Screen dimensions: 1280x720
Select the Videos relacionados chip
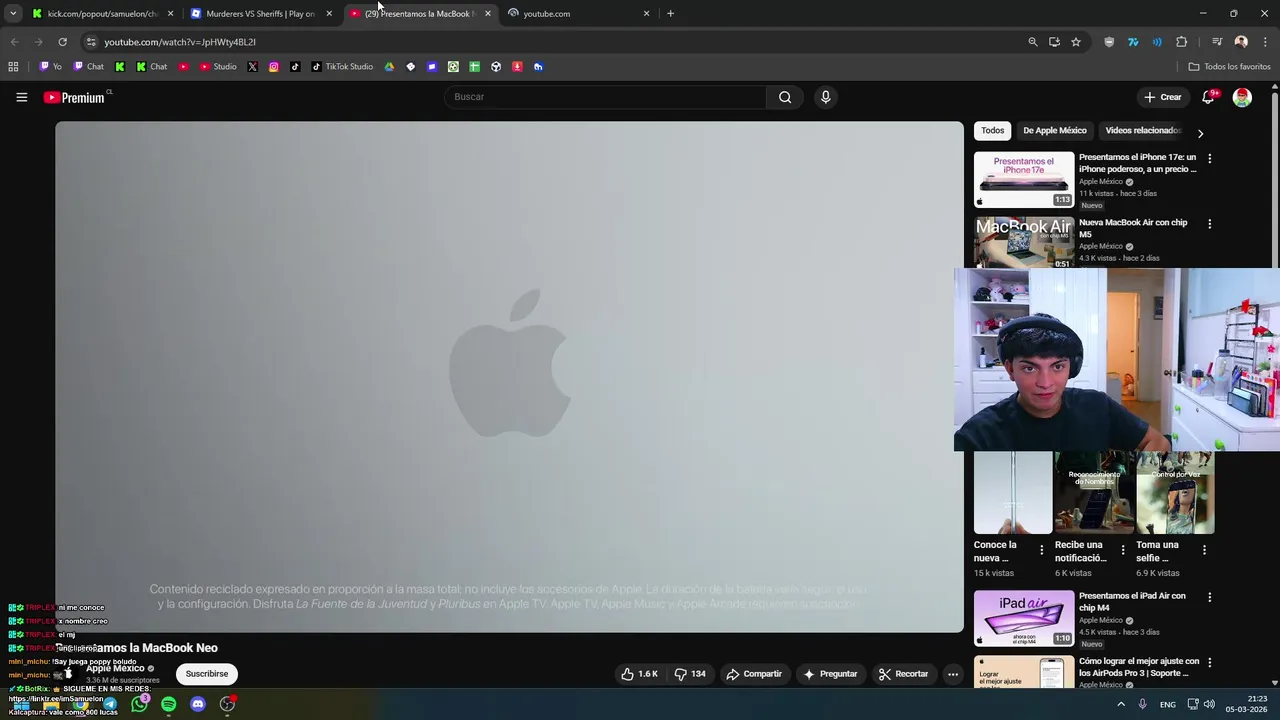point(1143,131)
